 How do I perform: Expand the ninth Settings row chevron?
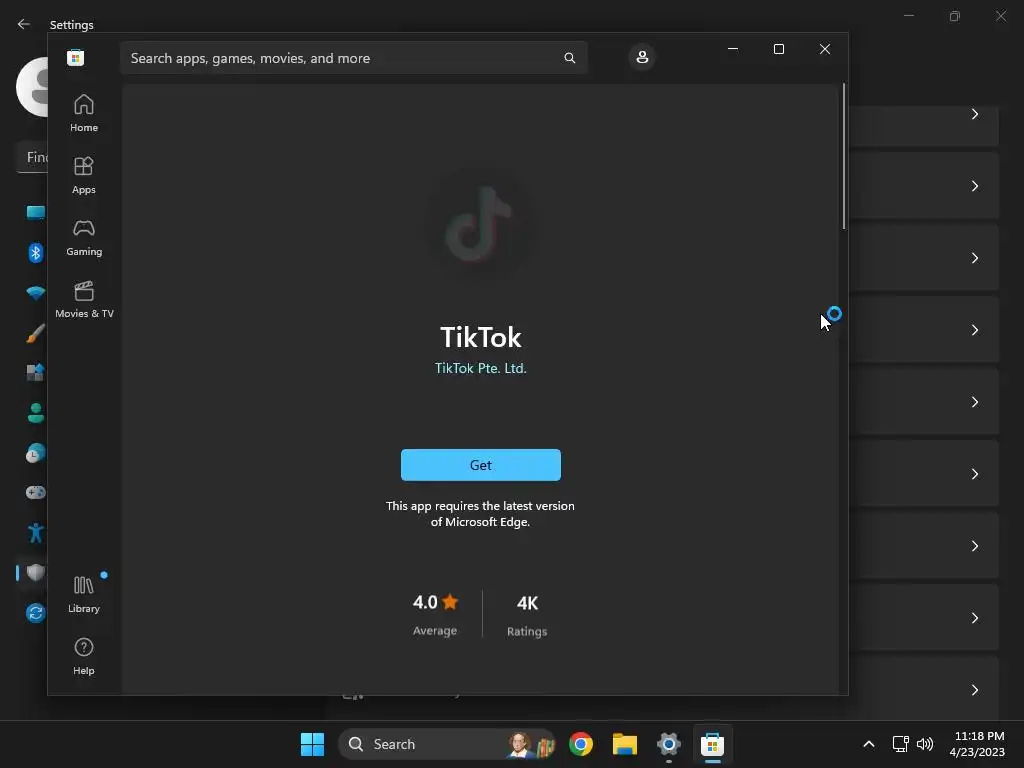tap(974, 690)
